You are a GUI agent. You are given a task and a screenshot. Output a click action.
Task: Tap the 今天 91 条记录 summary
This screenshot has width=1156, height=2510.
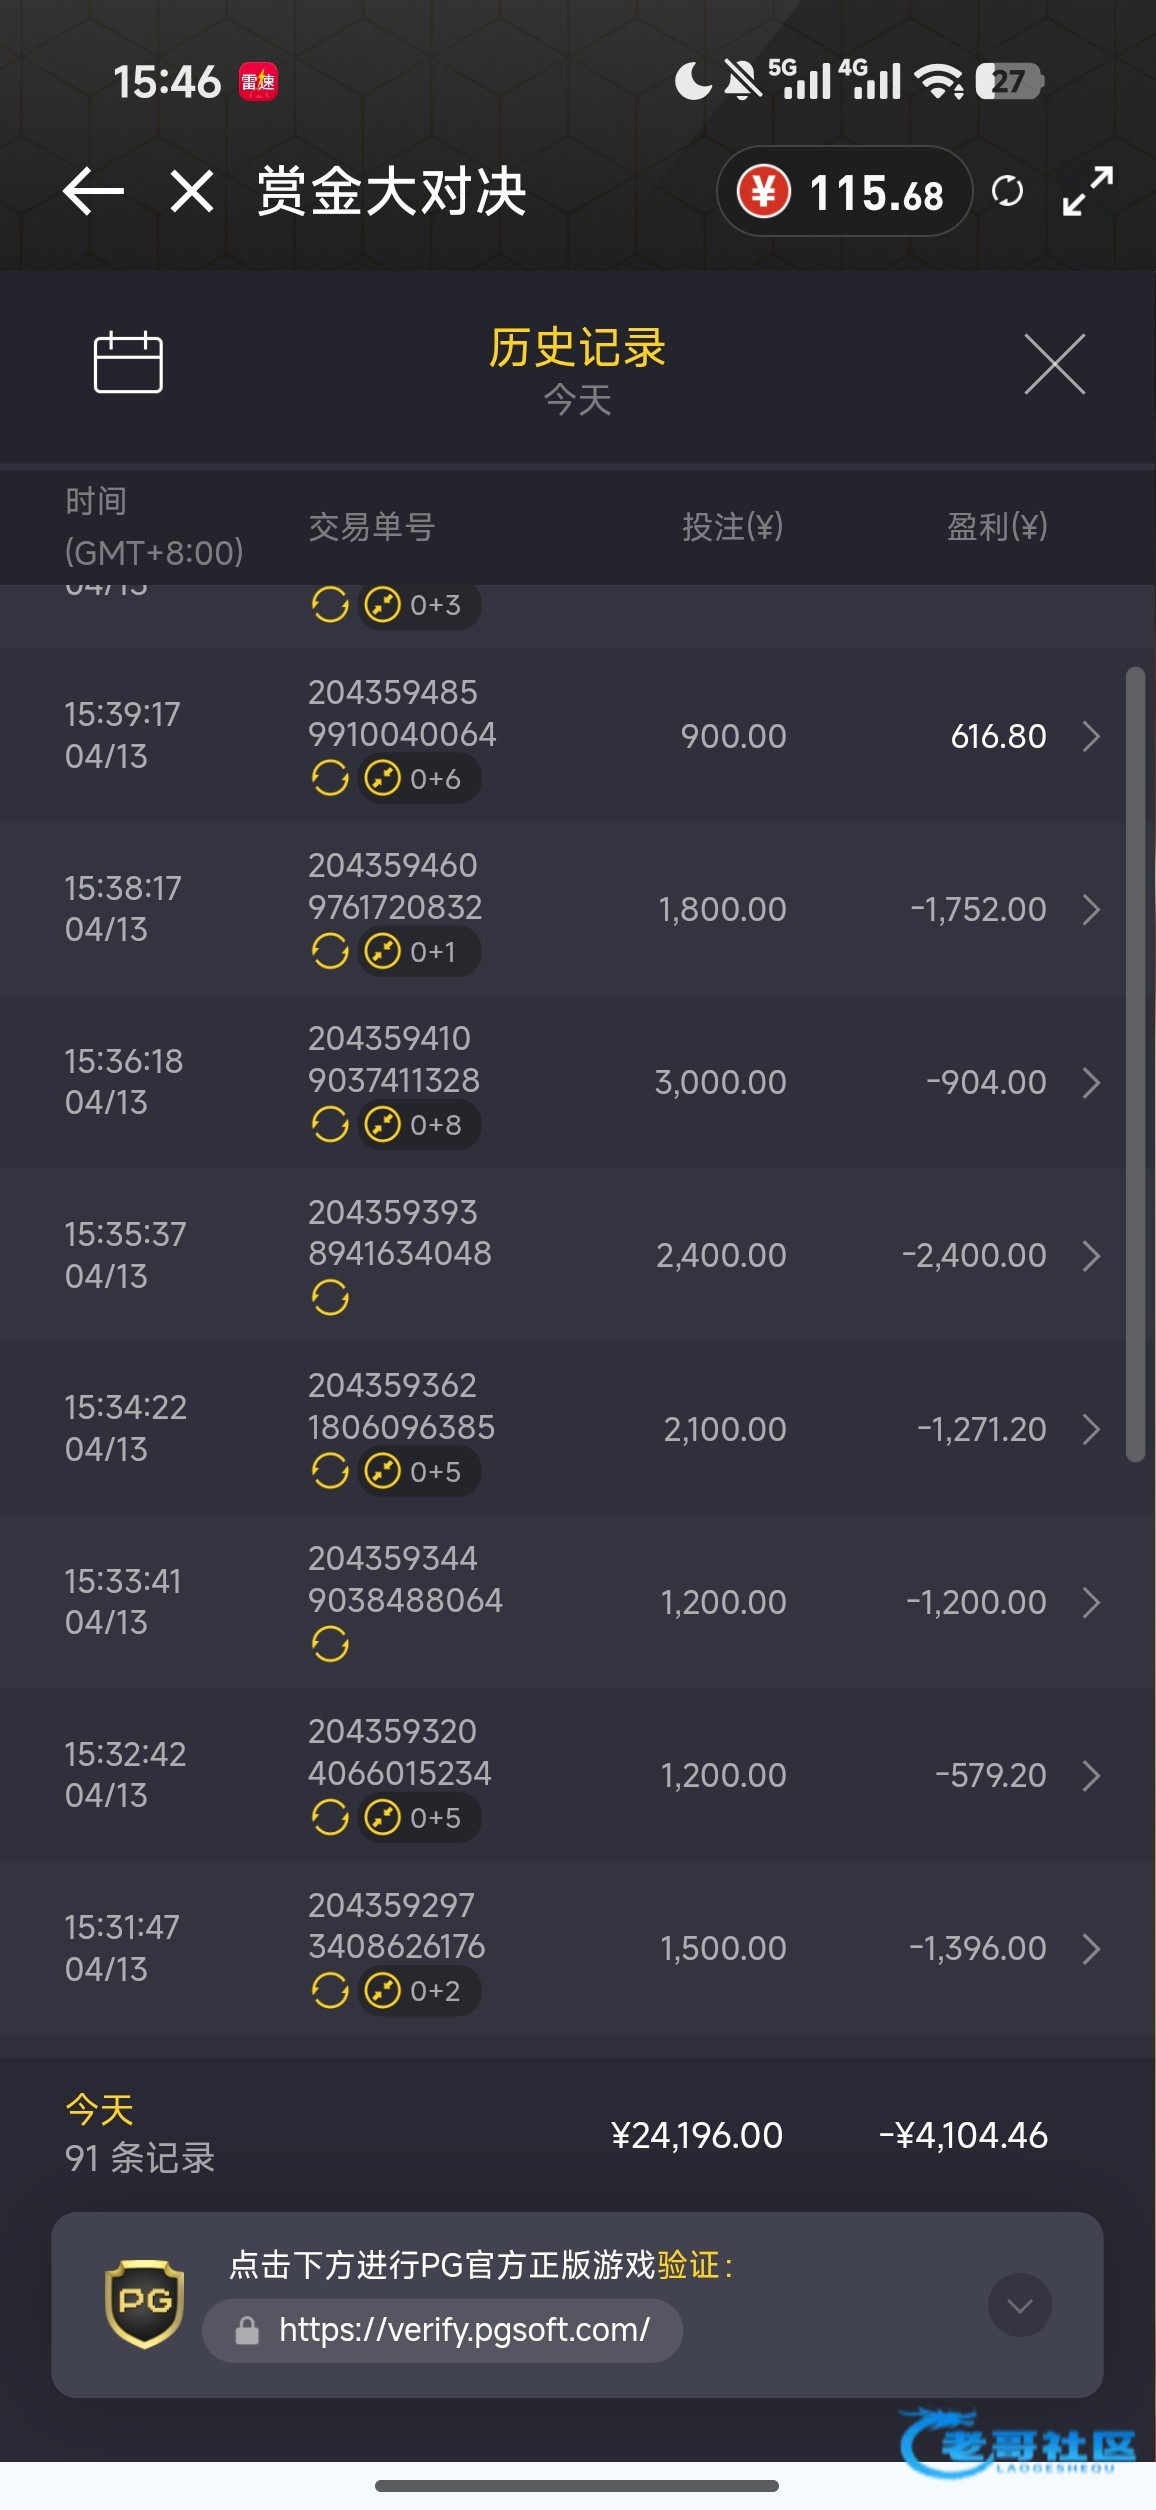click(140, 2134)
